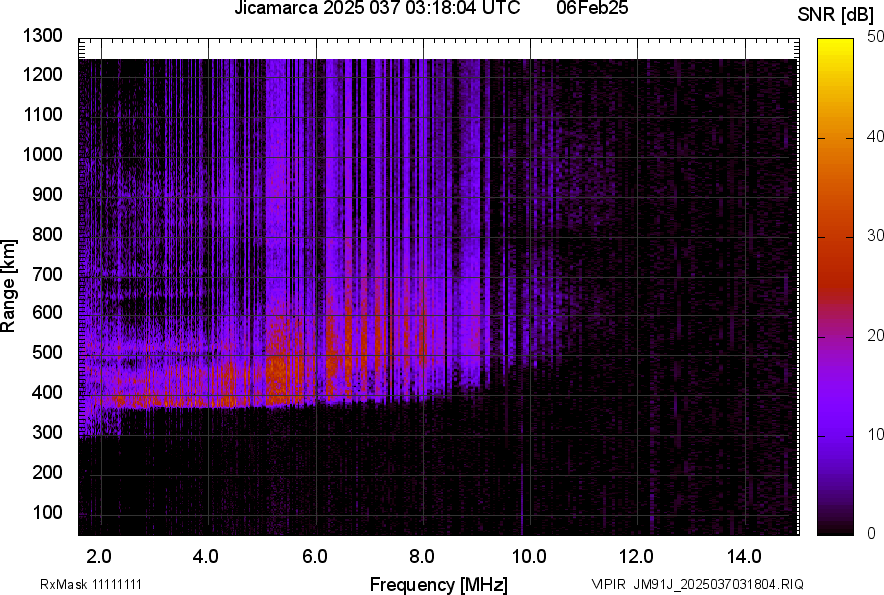Click the 30 tick label on the colorbar
Image resolution: width=884 pixels, height=595 pixels.
pos(876,236)
